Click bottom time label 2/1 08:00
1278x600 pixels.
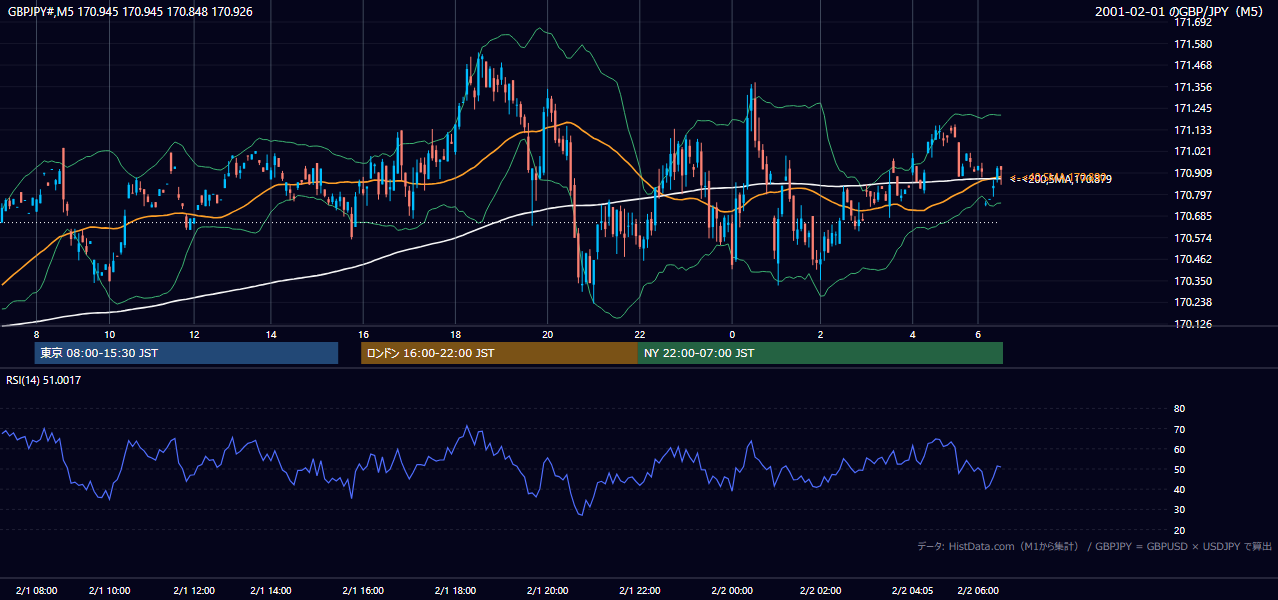coord(38,590)
